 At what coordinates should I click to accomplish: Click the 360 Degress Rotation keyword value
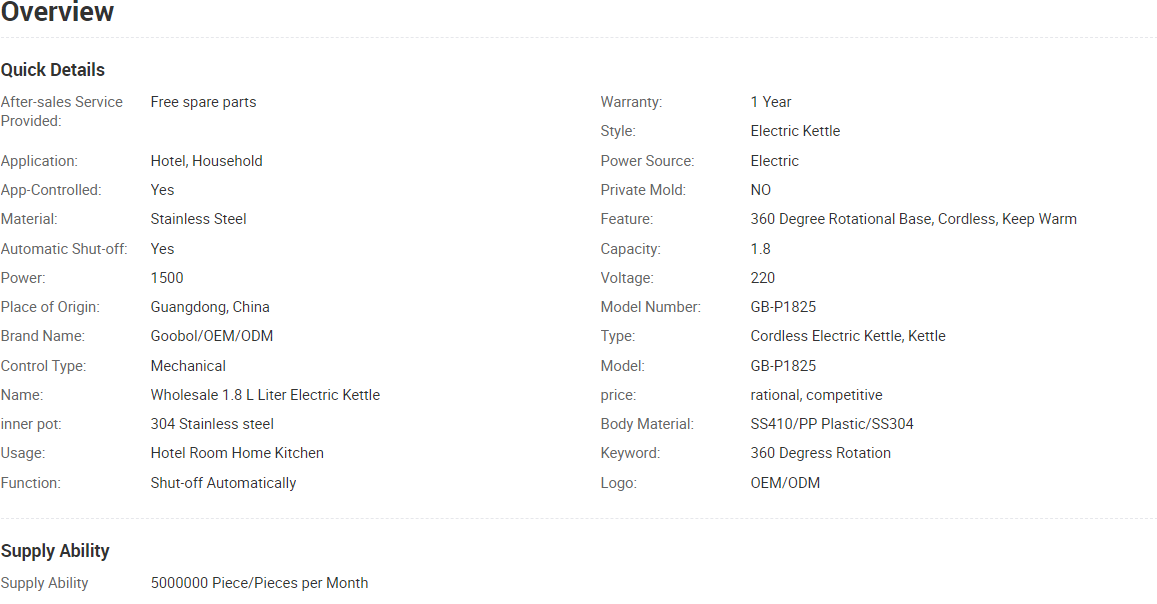point(821,453)
